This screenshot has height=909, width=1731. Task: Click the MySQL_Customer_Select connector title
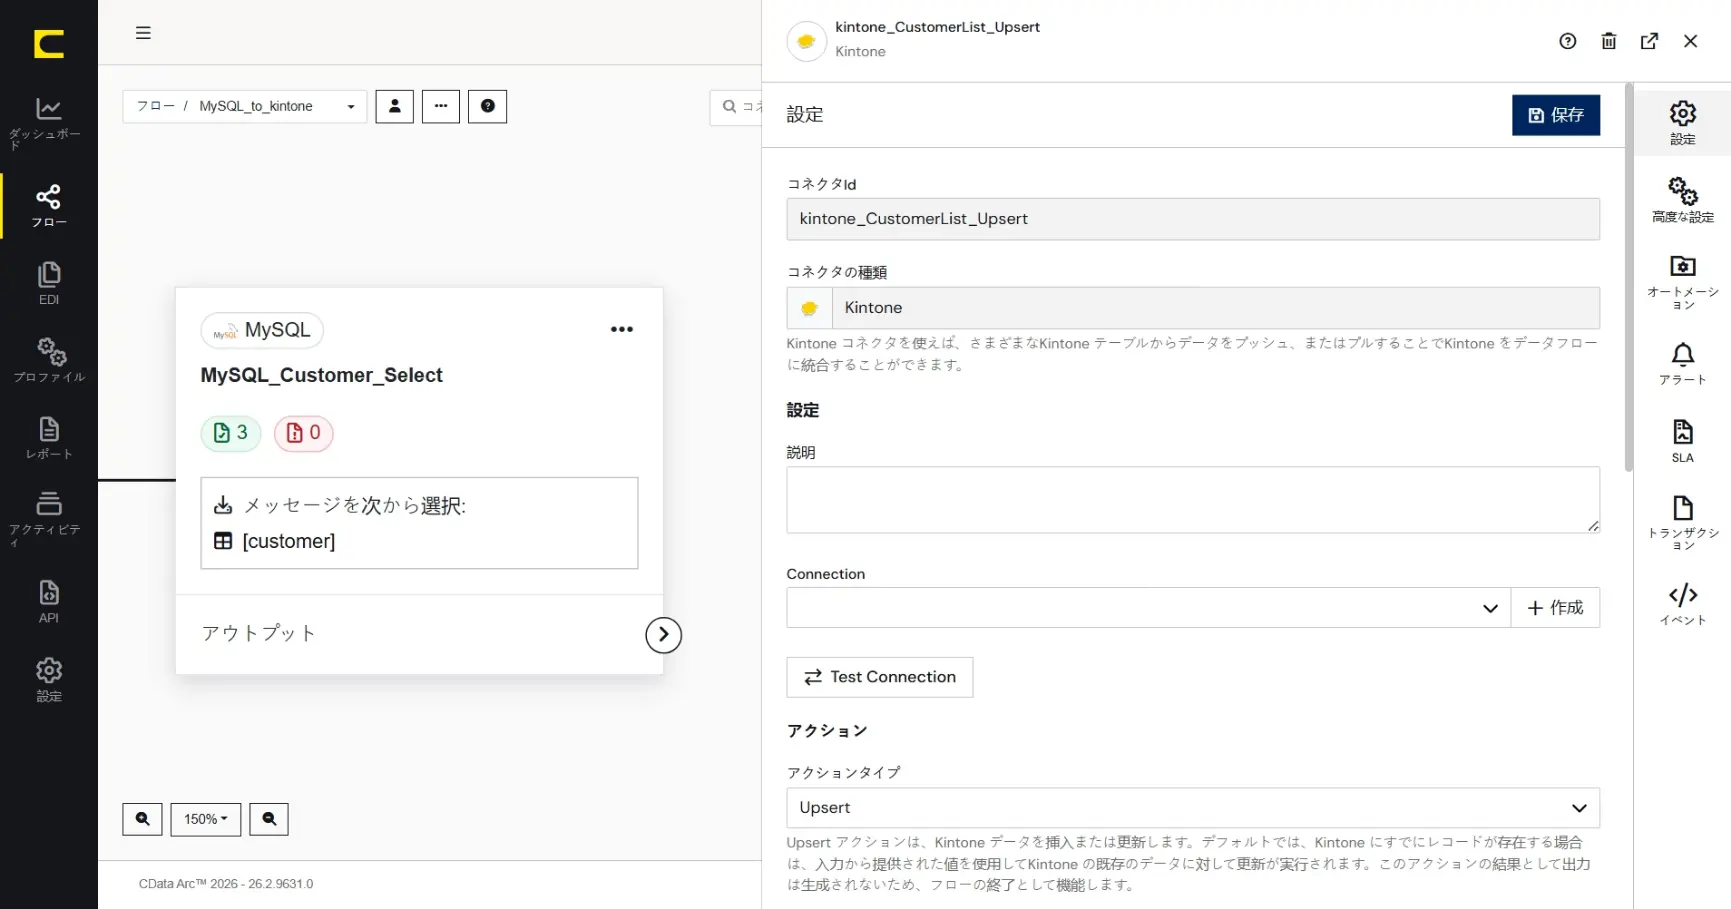pos(321,375)
